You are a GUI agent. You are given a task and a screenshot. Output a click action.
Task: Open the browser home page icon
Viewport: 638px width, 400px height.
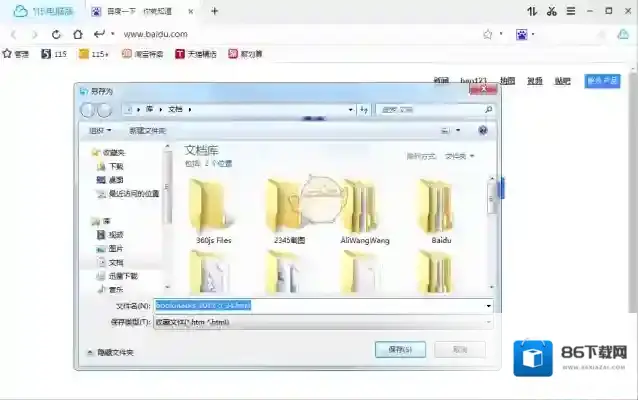point(77,35)
